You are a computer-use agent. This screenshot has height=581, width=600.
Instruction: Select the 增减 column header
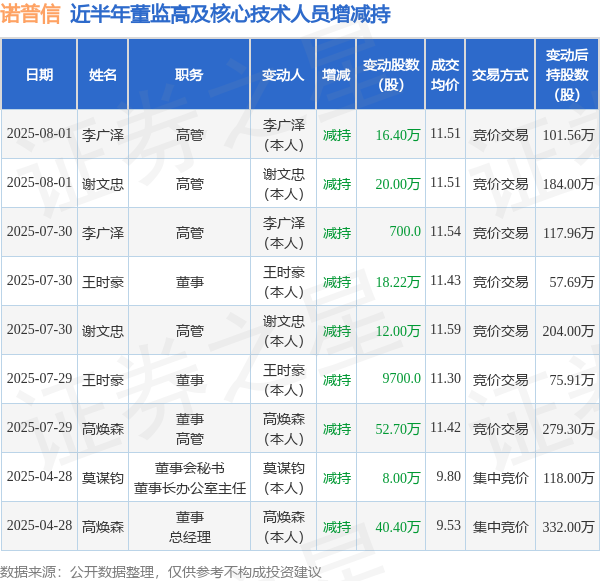336,75
